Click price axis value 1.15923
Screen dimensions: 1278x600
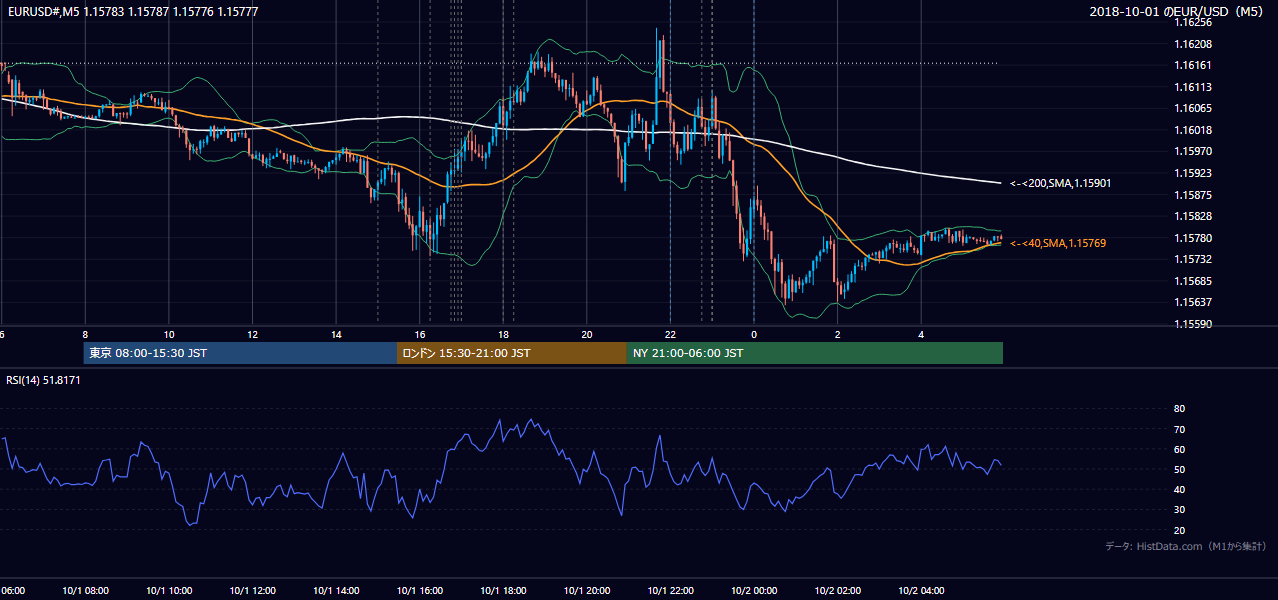pyautogui.click(x=1193, y=173)
